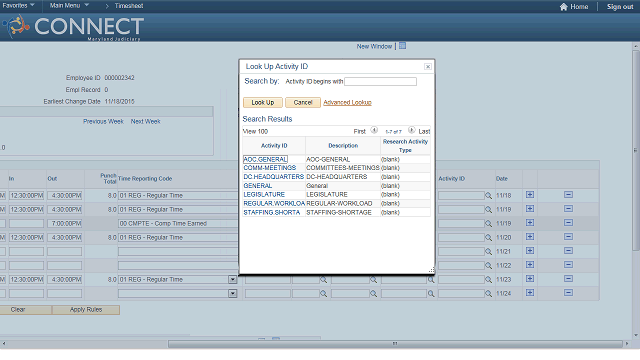
Task: Sort by Activity ID column header
Action: [x=274, y=146]
